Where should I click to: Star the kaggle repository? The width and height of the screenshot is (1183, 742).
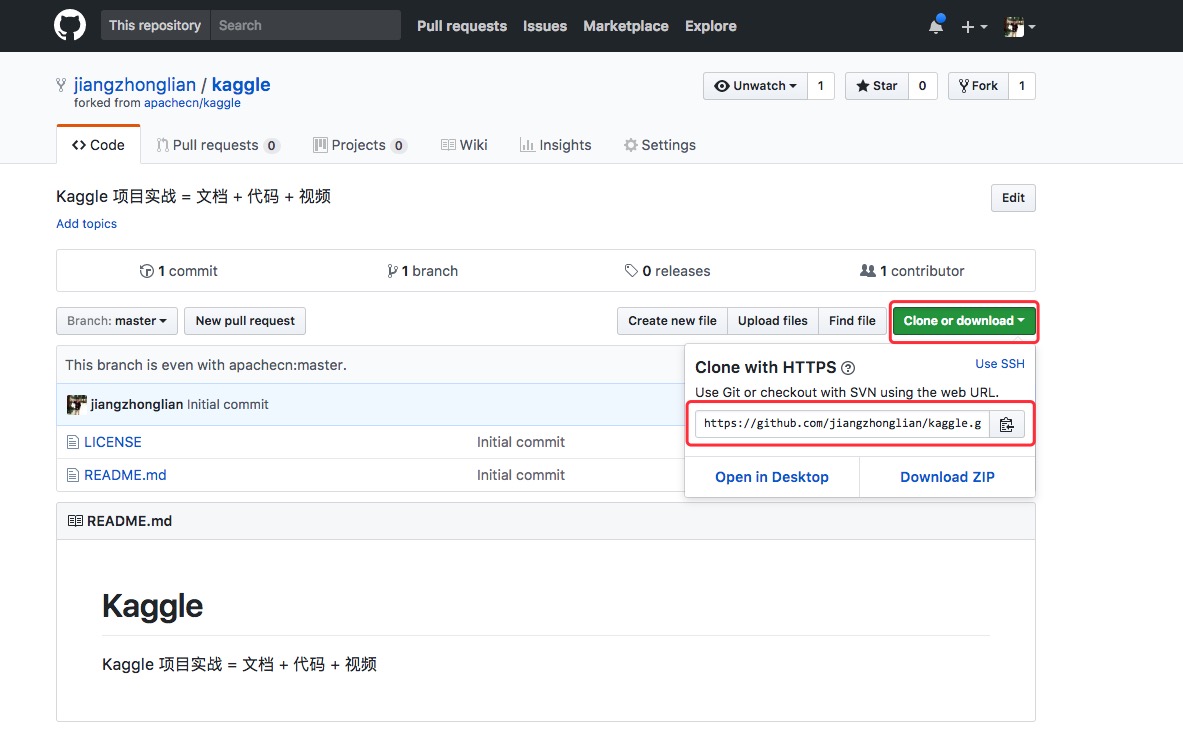876,86
